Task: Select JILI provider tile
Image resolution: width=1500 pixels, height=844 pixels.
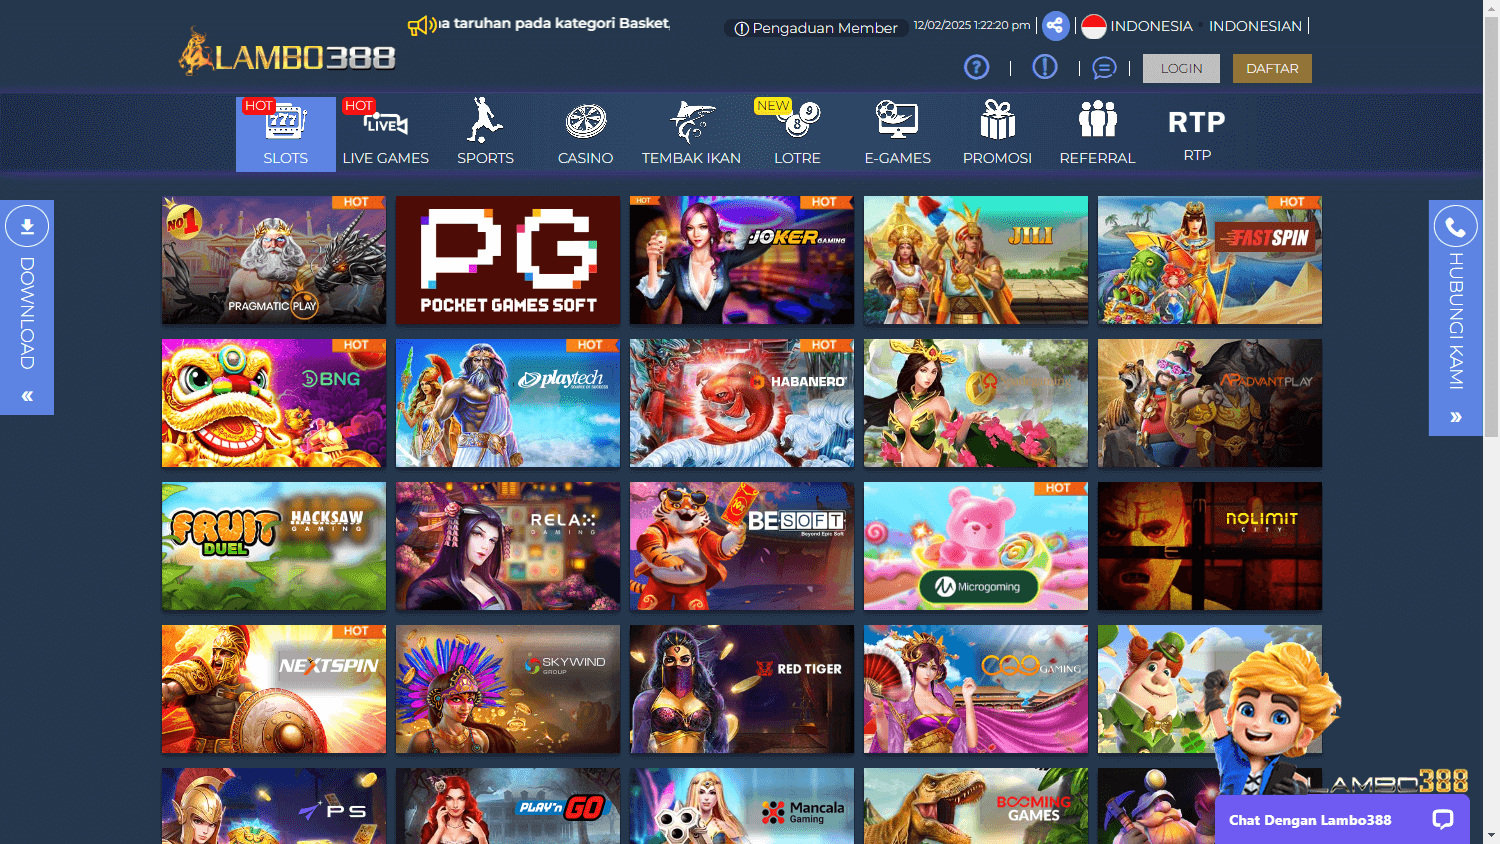Action: click(x=976, y=260)
